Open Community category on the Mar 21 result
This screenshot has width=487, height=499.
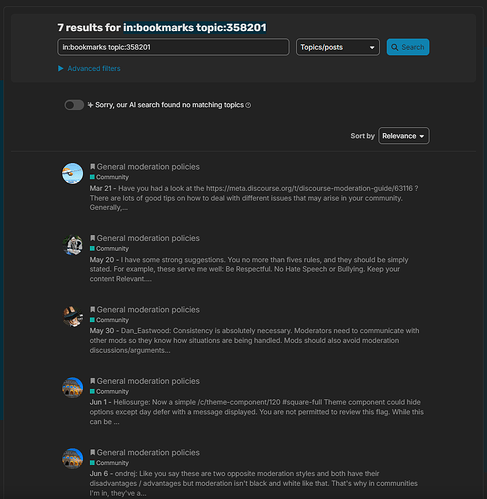tap(109, 177)
